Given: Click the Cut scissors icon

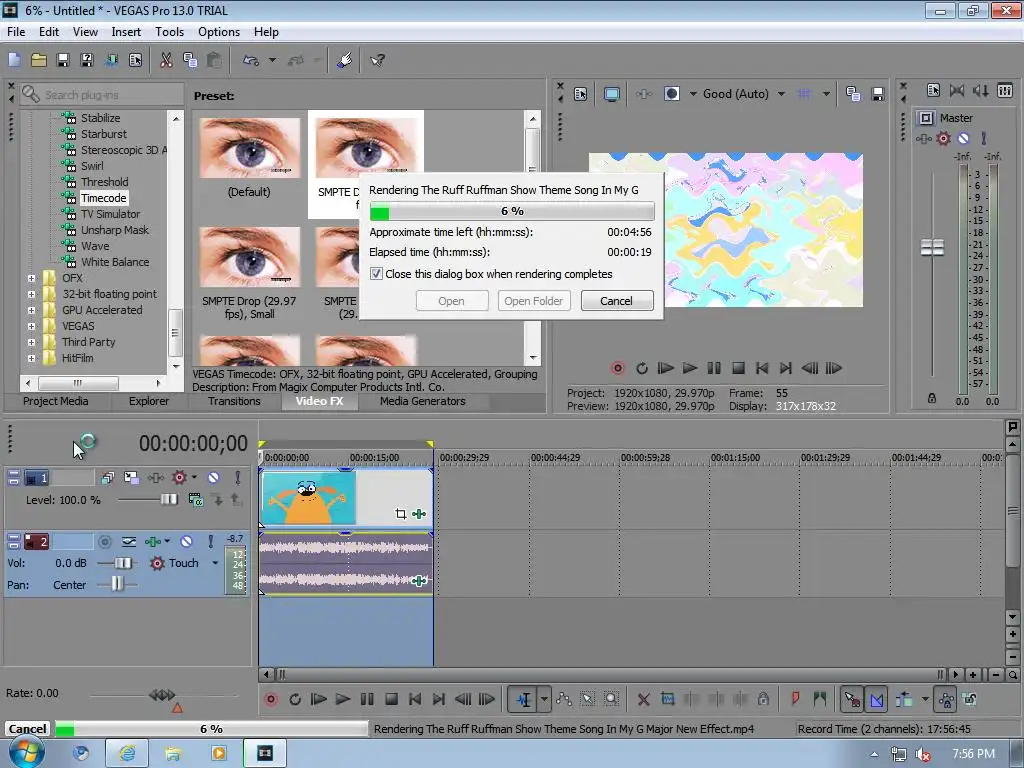Looking at the screenshot, I should point(167,61).
